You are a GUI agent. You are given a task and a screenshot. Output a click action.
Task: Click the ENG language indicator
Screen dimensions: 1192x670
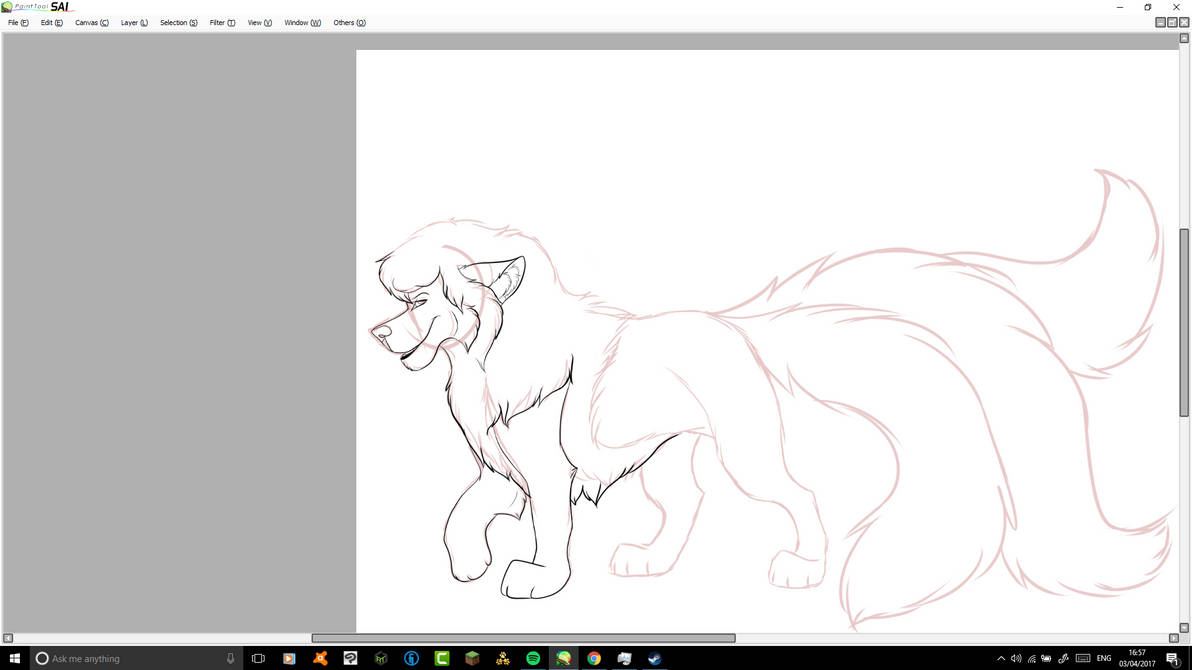[1104, 659]
